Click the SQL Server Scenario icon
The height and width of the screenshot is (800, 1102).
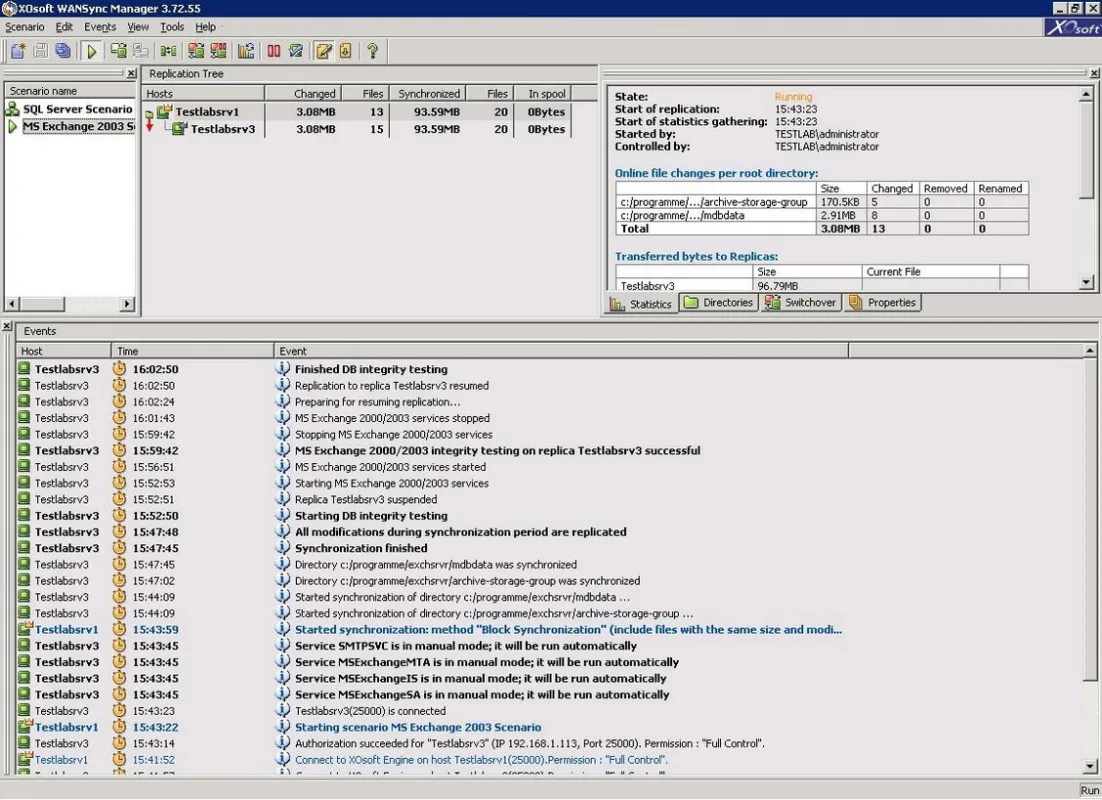13,109
